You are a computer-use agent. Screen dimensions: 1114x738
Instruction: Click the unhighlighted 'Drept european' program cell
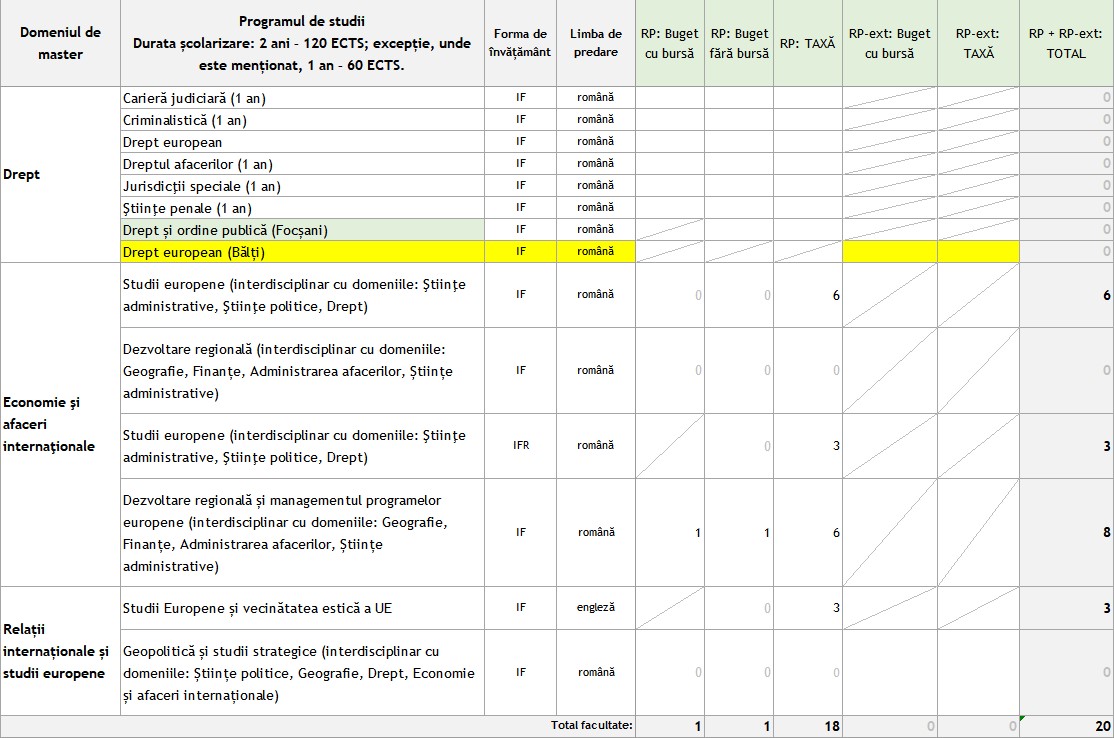click(303, 142)
